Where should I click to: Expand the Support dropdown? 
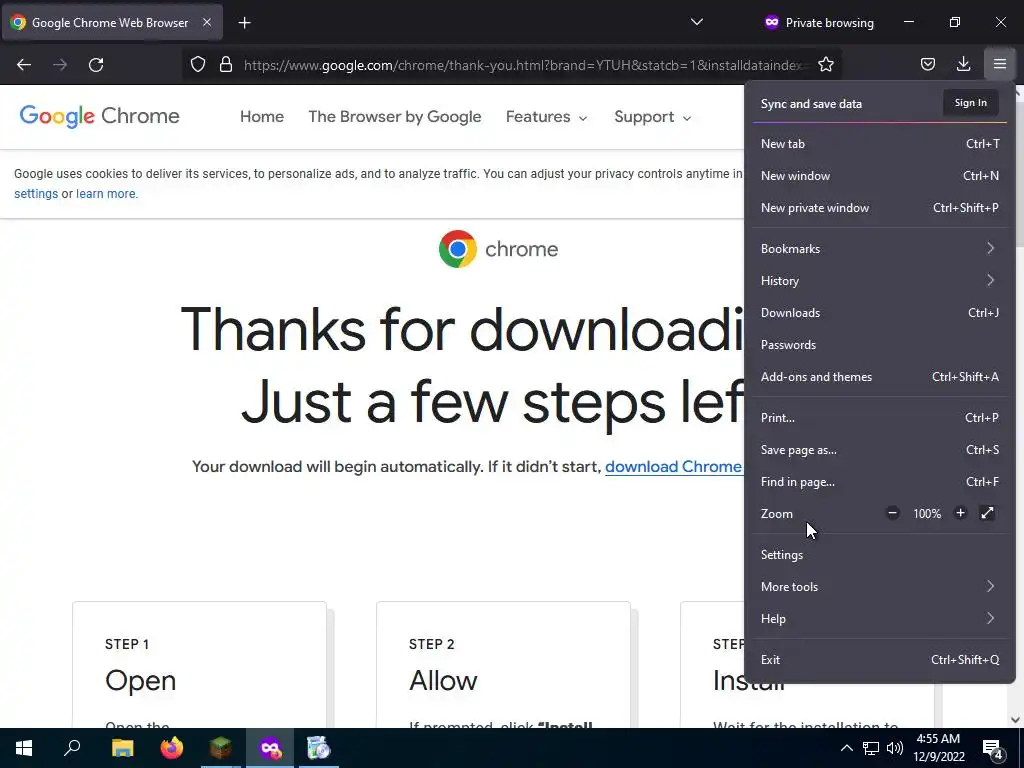[652, 117]
